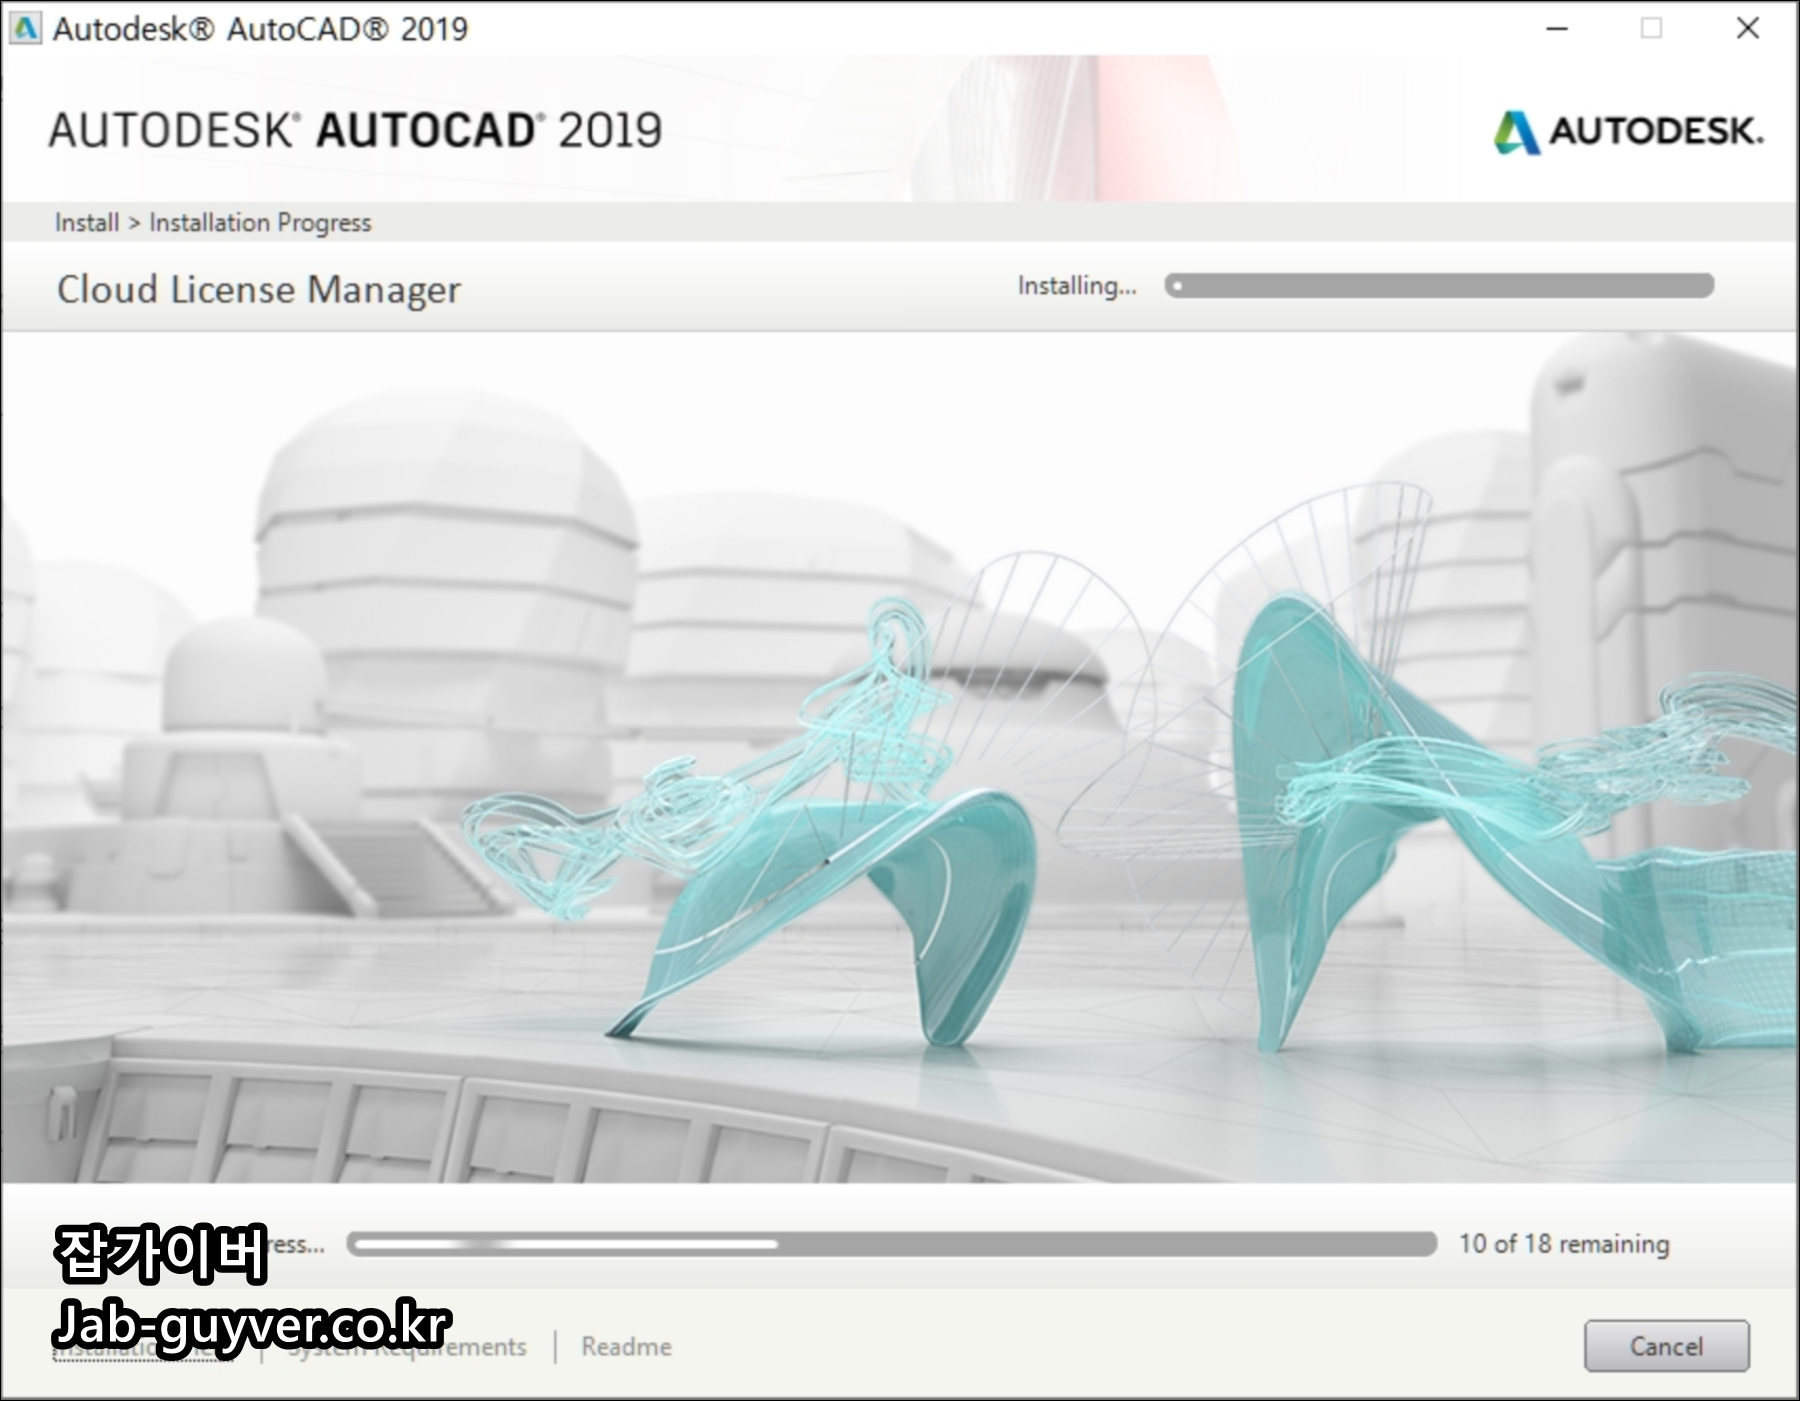Screen dimensions: 1800x1401
Task: Cancel the AutoCAD installation
Action: pos(1666,1346)
